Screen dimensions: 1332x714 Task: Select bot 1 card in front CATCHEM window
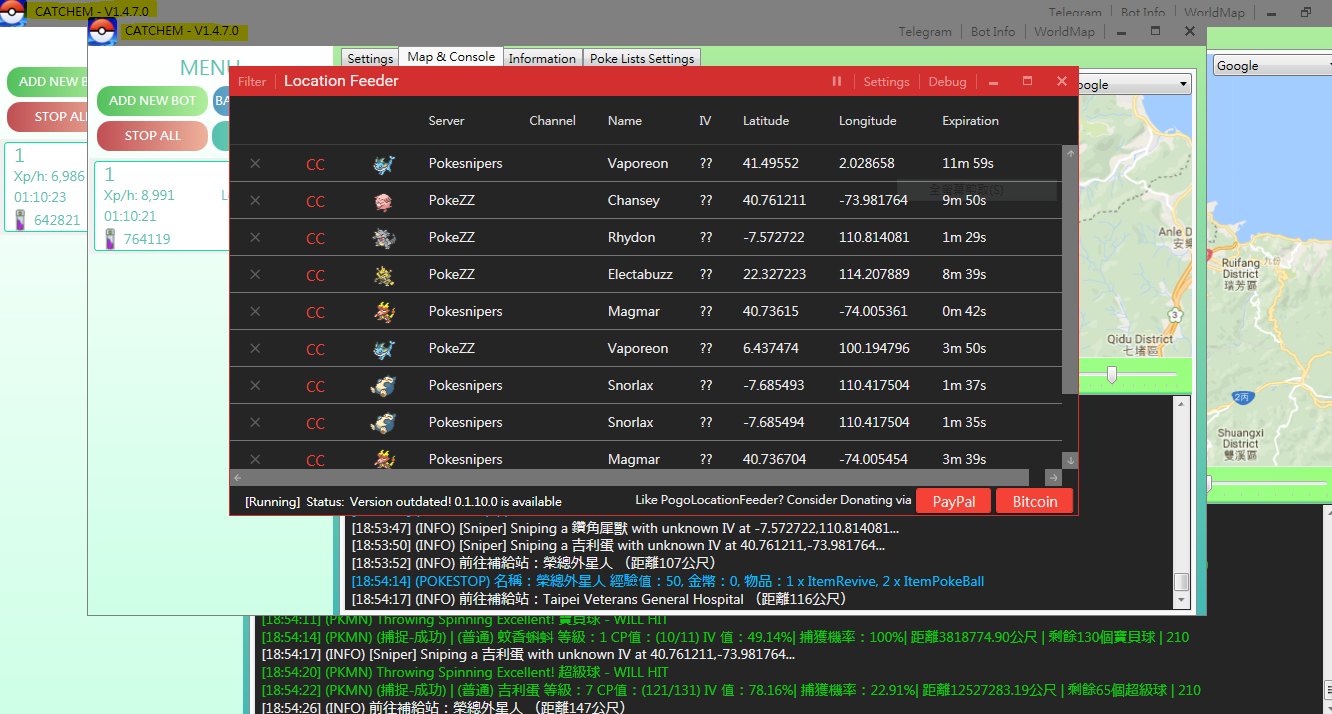pos(162,207)
